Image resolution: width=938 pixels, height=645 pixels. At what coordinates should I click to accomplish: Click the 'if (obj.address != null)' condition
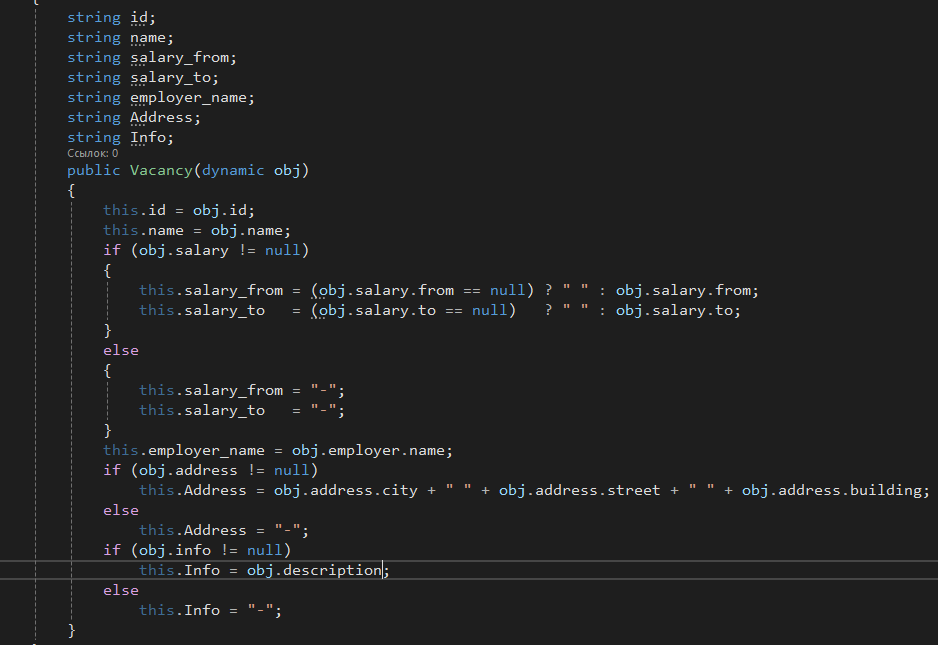coord(211,470)
